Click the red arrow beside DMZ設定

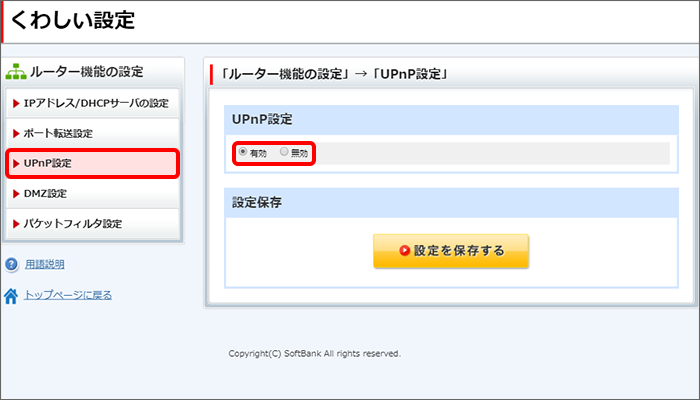tap(16, 194)
